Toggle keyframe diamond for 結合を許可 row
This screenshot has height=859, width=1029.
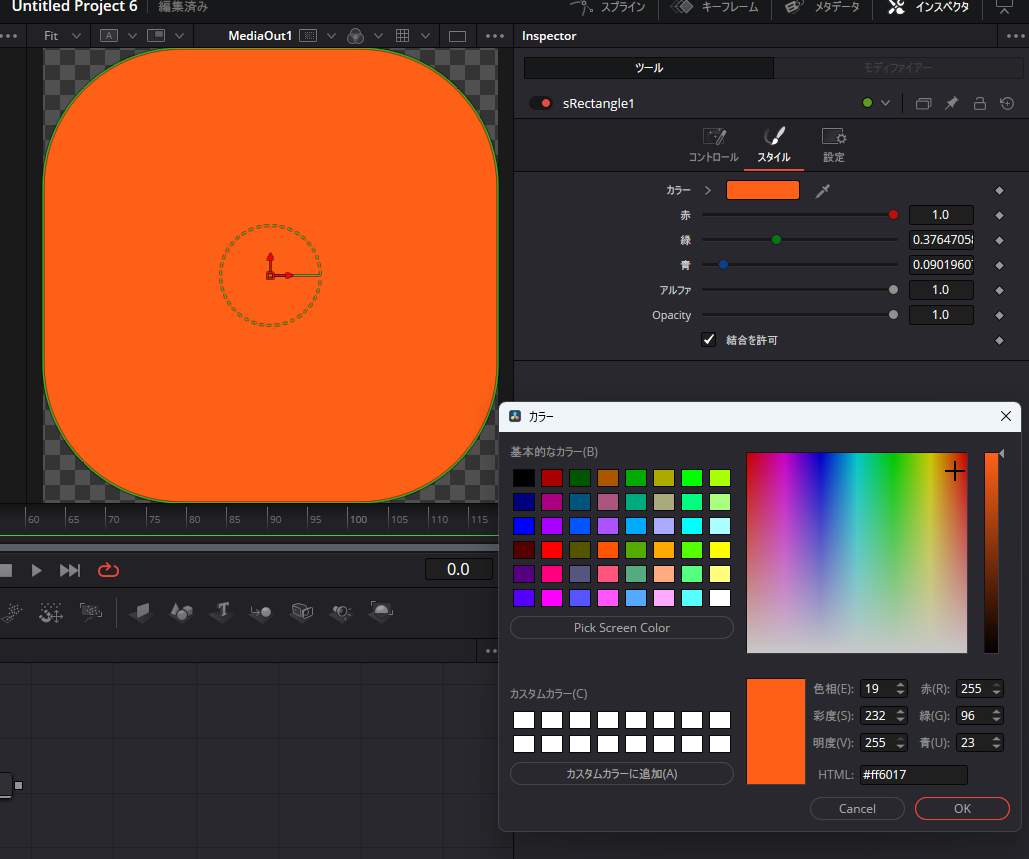(x=999, y=340)
